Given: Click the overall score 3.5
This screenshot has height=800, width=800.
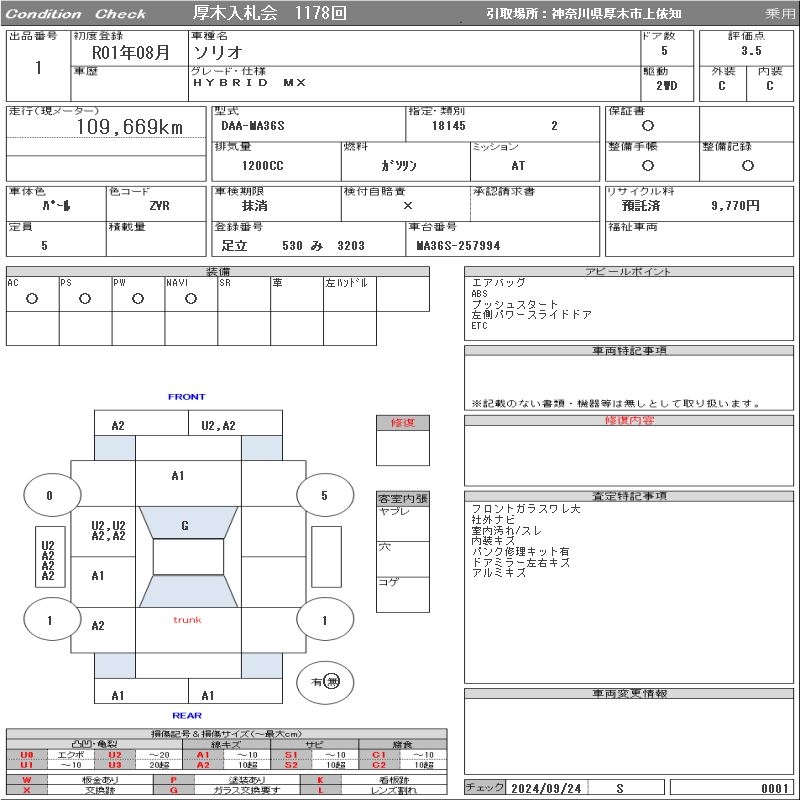Looking at the screenshot, I should 752,51.
